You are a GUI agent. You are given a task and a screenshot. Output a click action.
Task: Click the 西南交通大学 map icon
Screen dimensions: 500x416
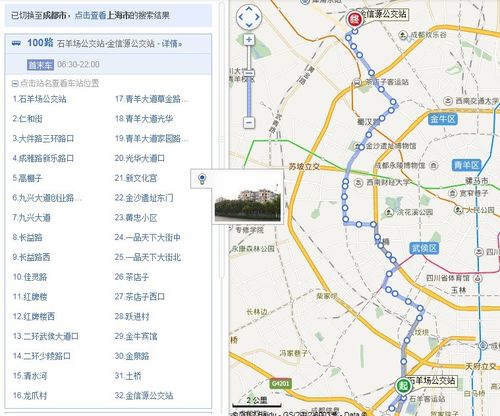pos(448,101)
